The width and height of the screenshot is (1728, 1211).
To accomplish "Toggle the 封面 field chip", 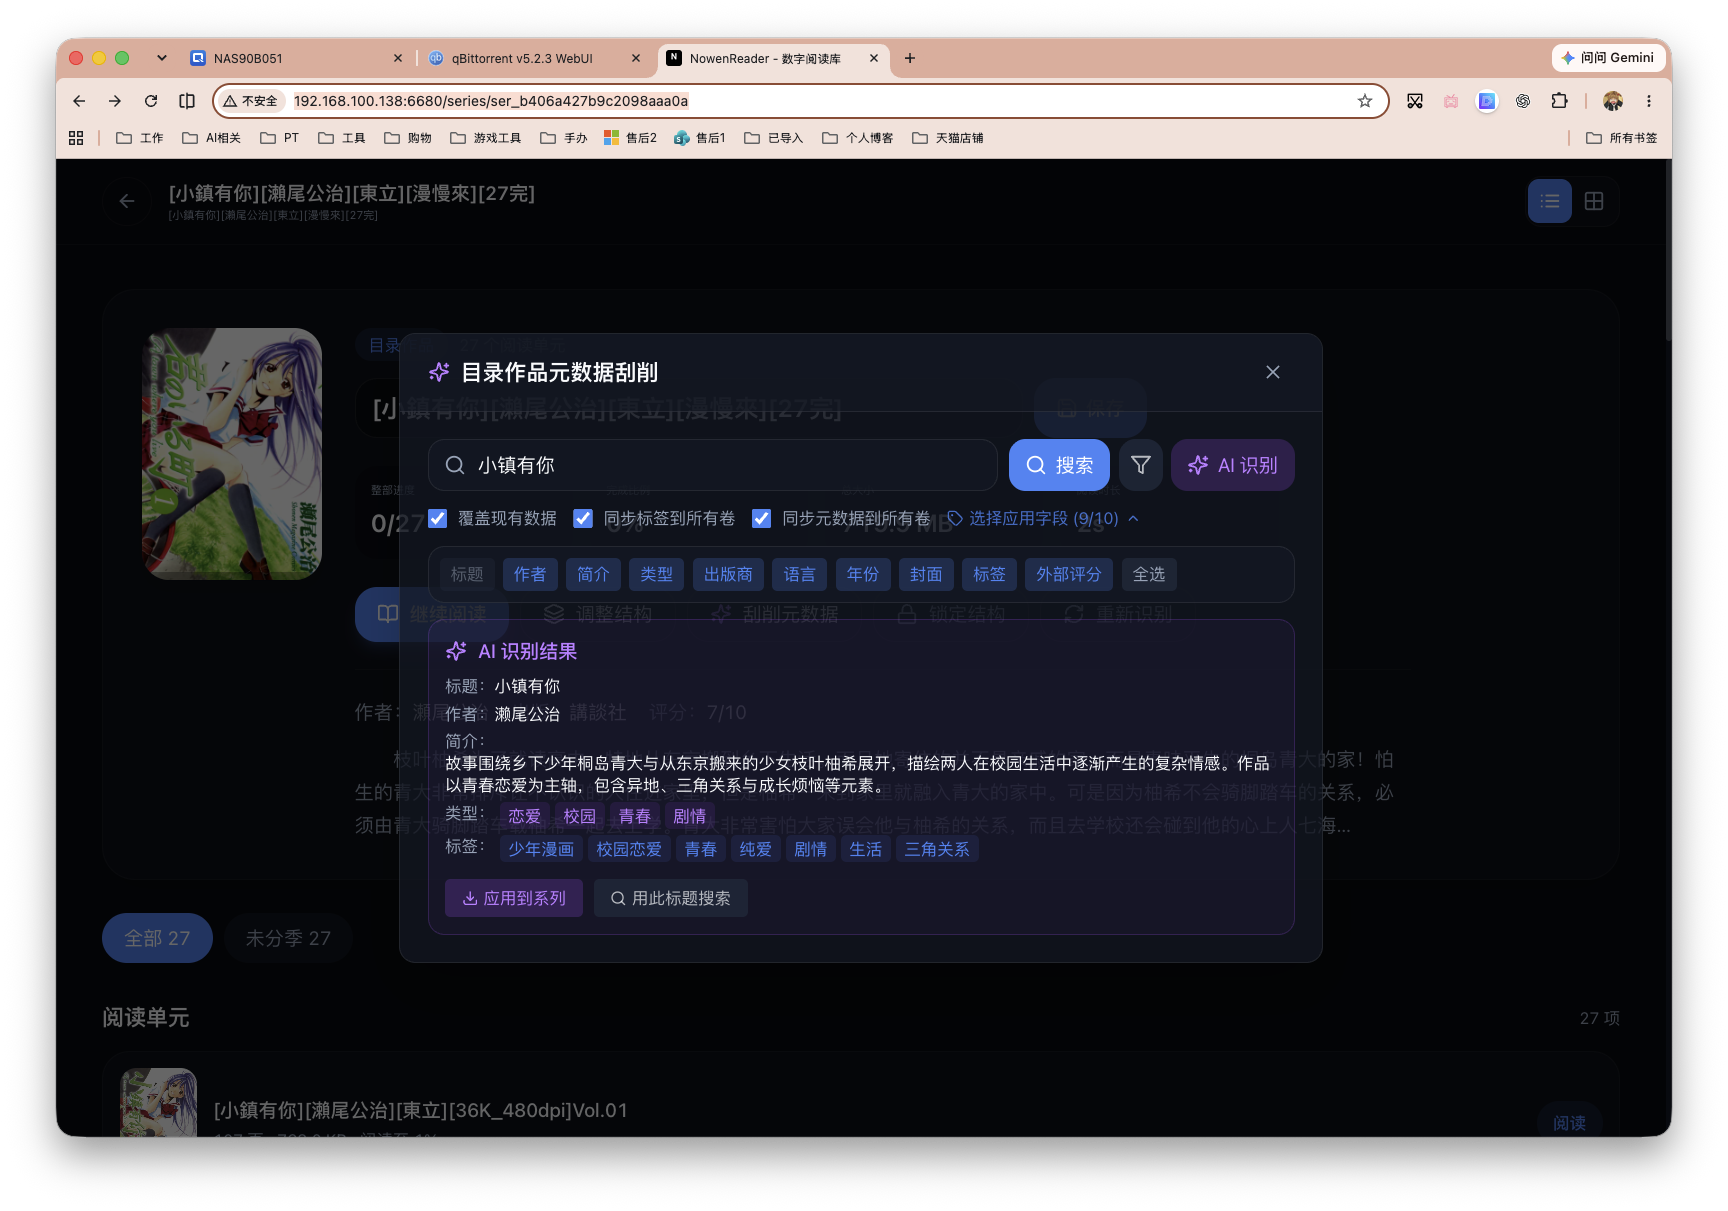I will pos(926,574).
